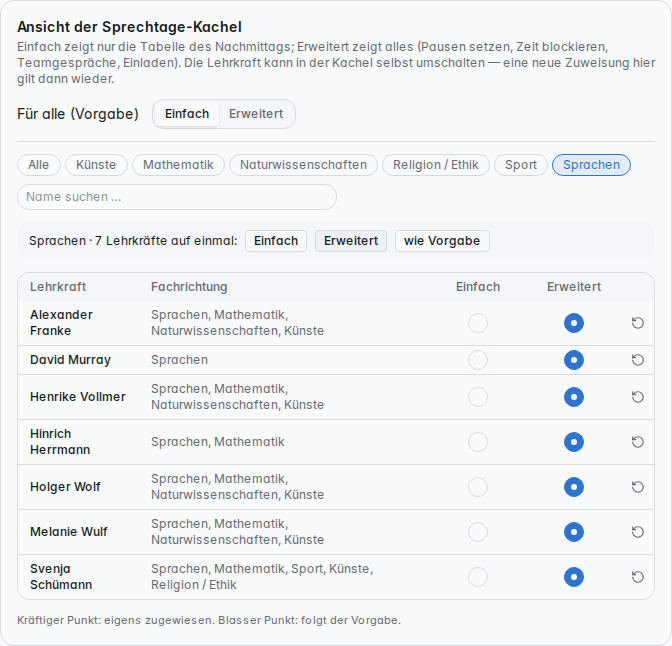Reset David Murray's view assignment icon
672x646 pixels.
638,360
